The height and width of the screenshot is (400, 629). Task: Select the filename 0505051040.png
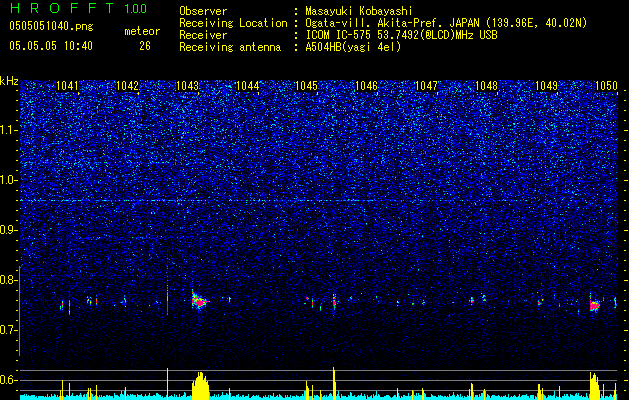(51, 27)
